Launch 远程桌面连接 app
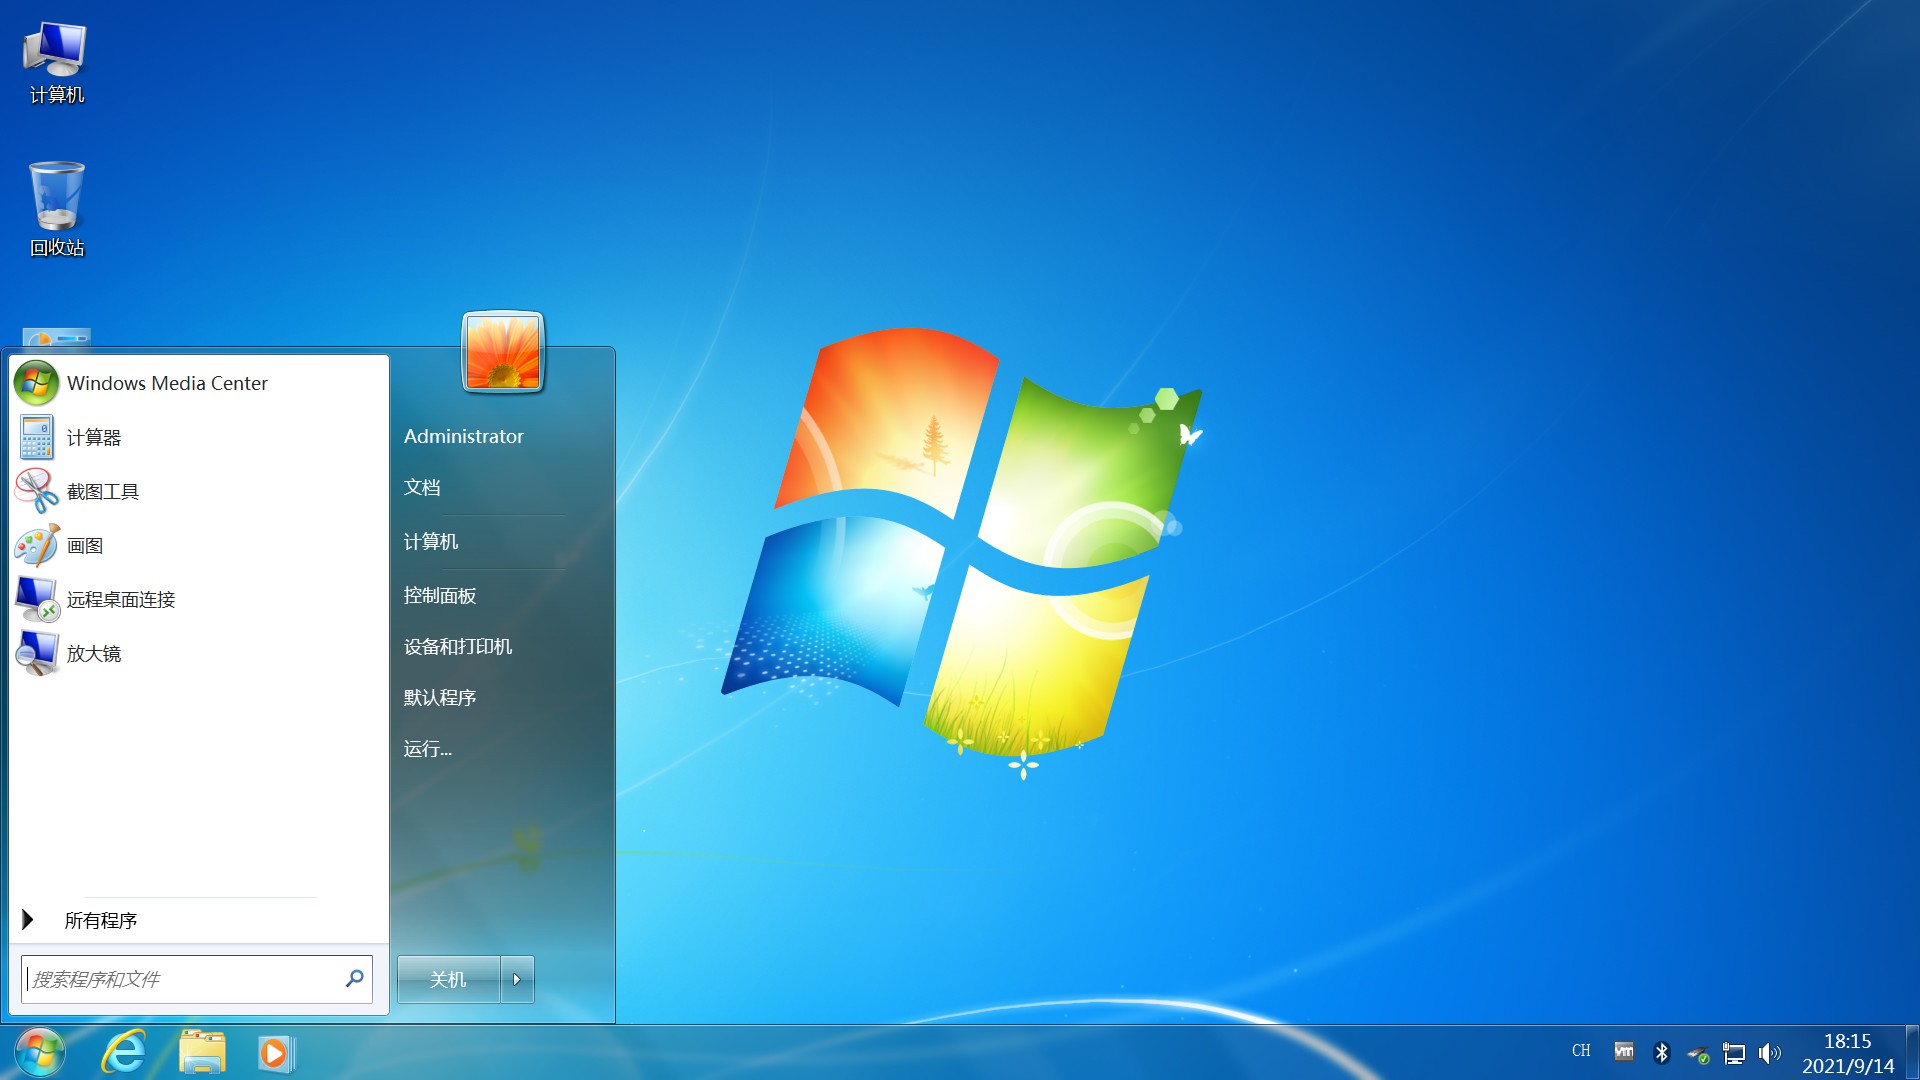Image resolution: width=1920 pixels, height=1080 pixels. pyautogui.click(x=119, y=600)
